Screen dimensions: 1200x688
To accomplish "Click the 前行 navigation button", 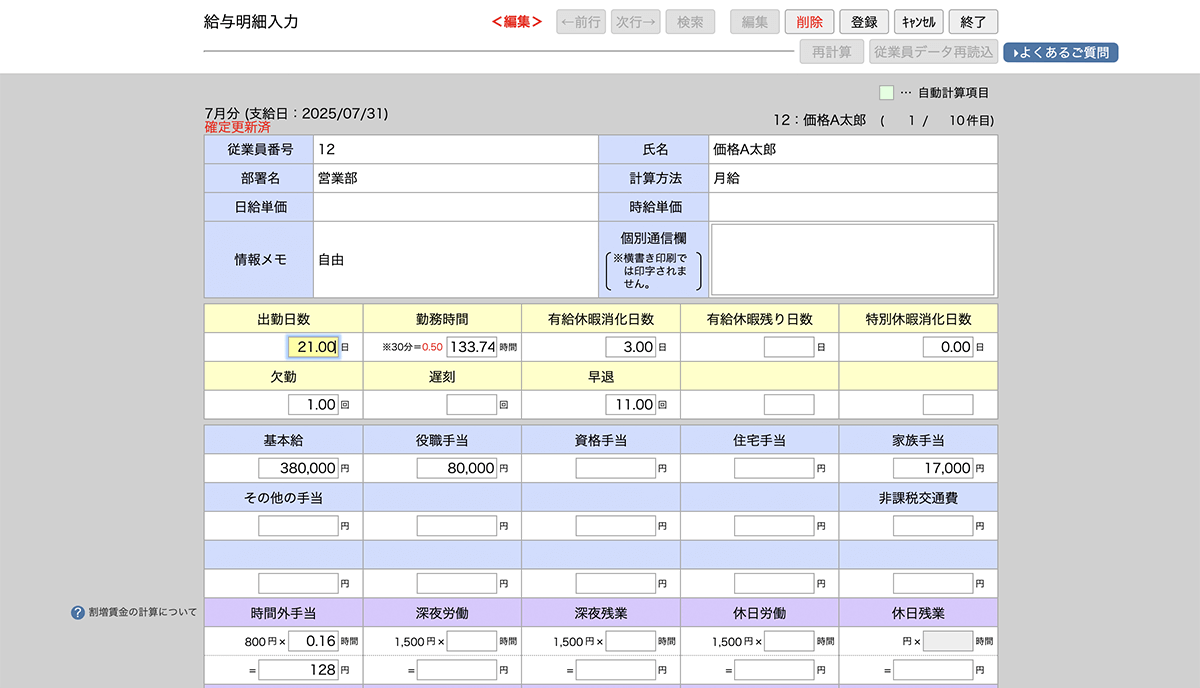I will [x=581, y=22].
